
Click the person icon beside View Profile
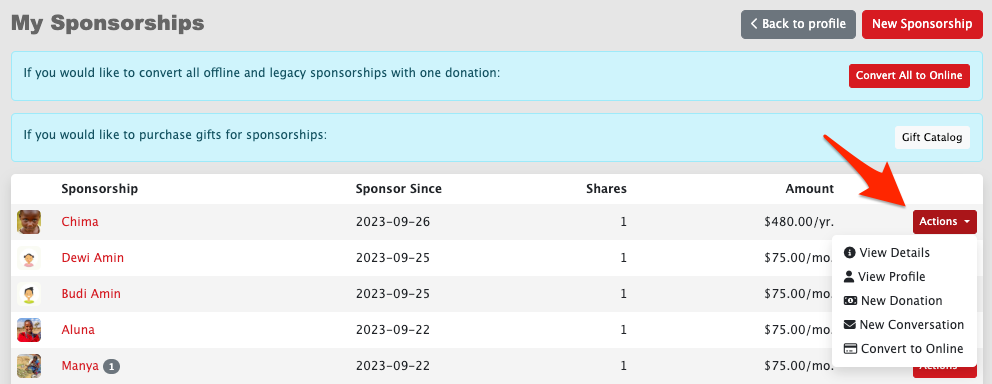point(849,276)
